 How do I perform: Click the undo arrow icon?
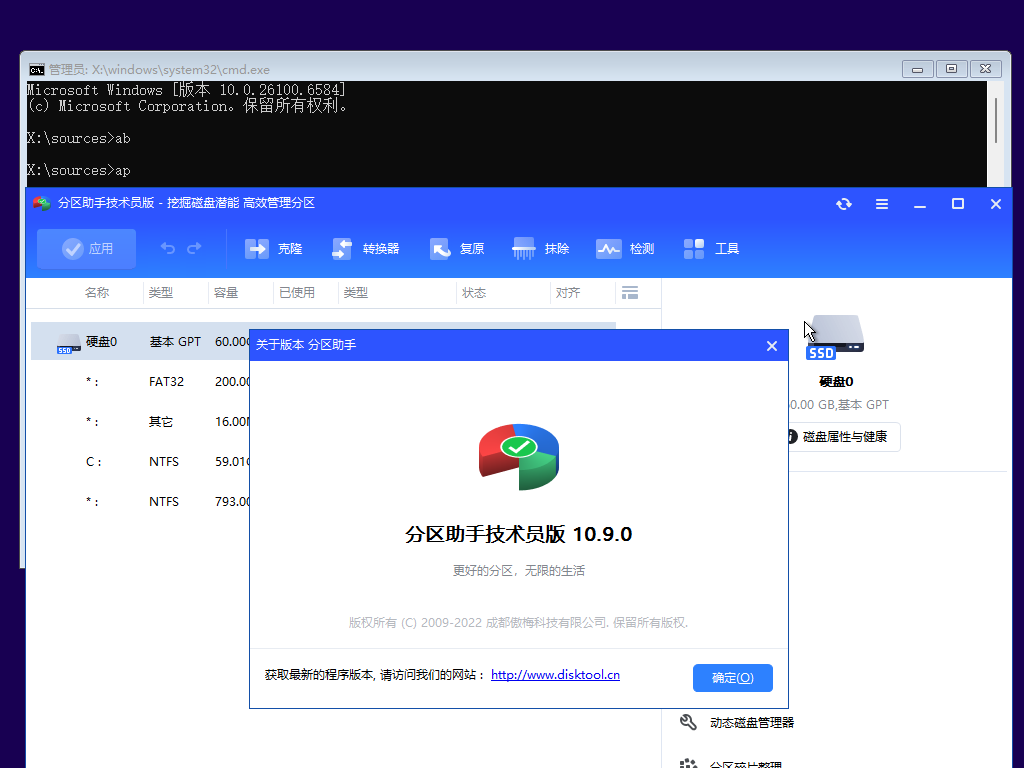click(168, 248)
